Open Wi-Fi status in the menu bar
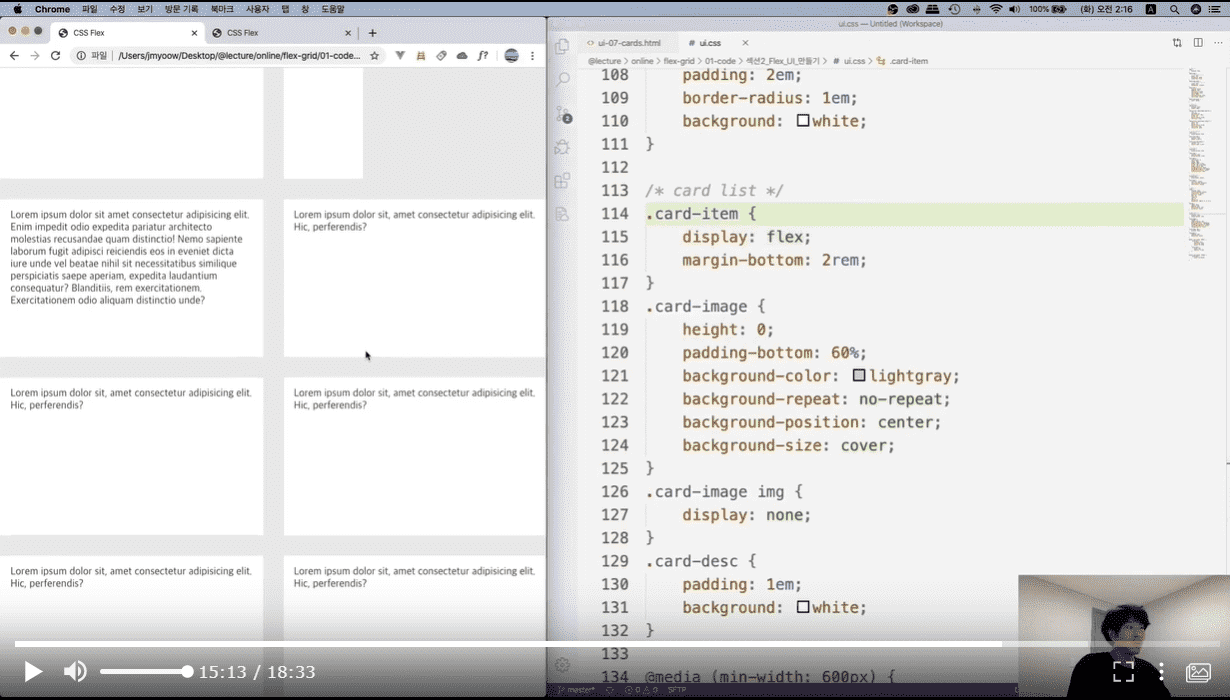This screenshot has height=700, width=1230. click(x=996, y=9)
